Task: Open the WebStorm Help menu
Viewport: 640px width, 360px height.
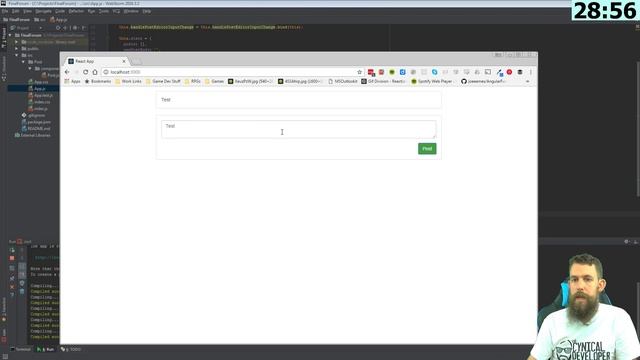Action: coord(147,11)
